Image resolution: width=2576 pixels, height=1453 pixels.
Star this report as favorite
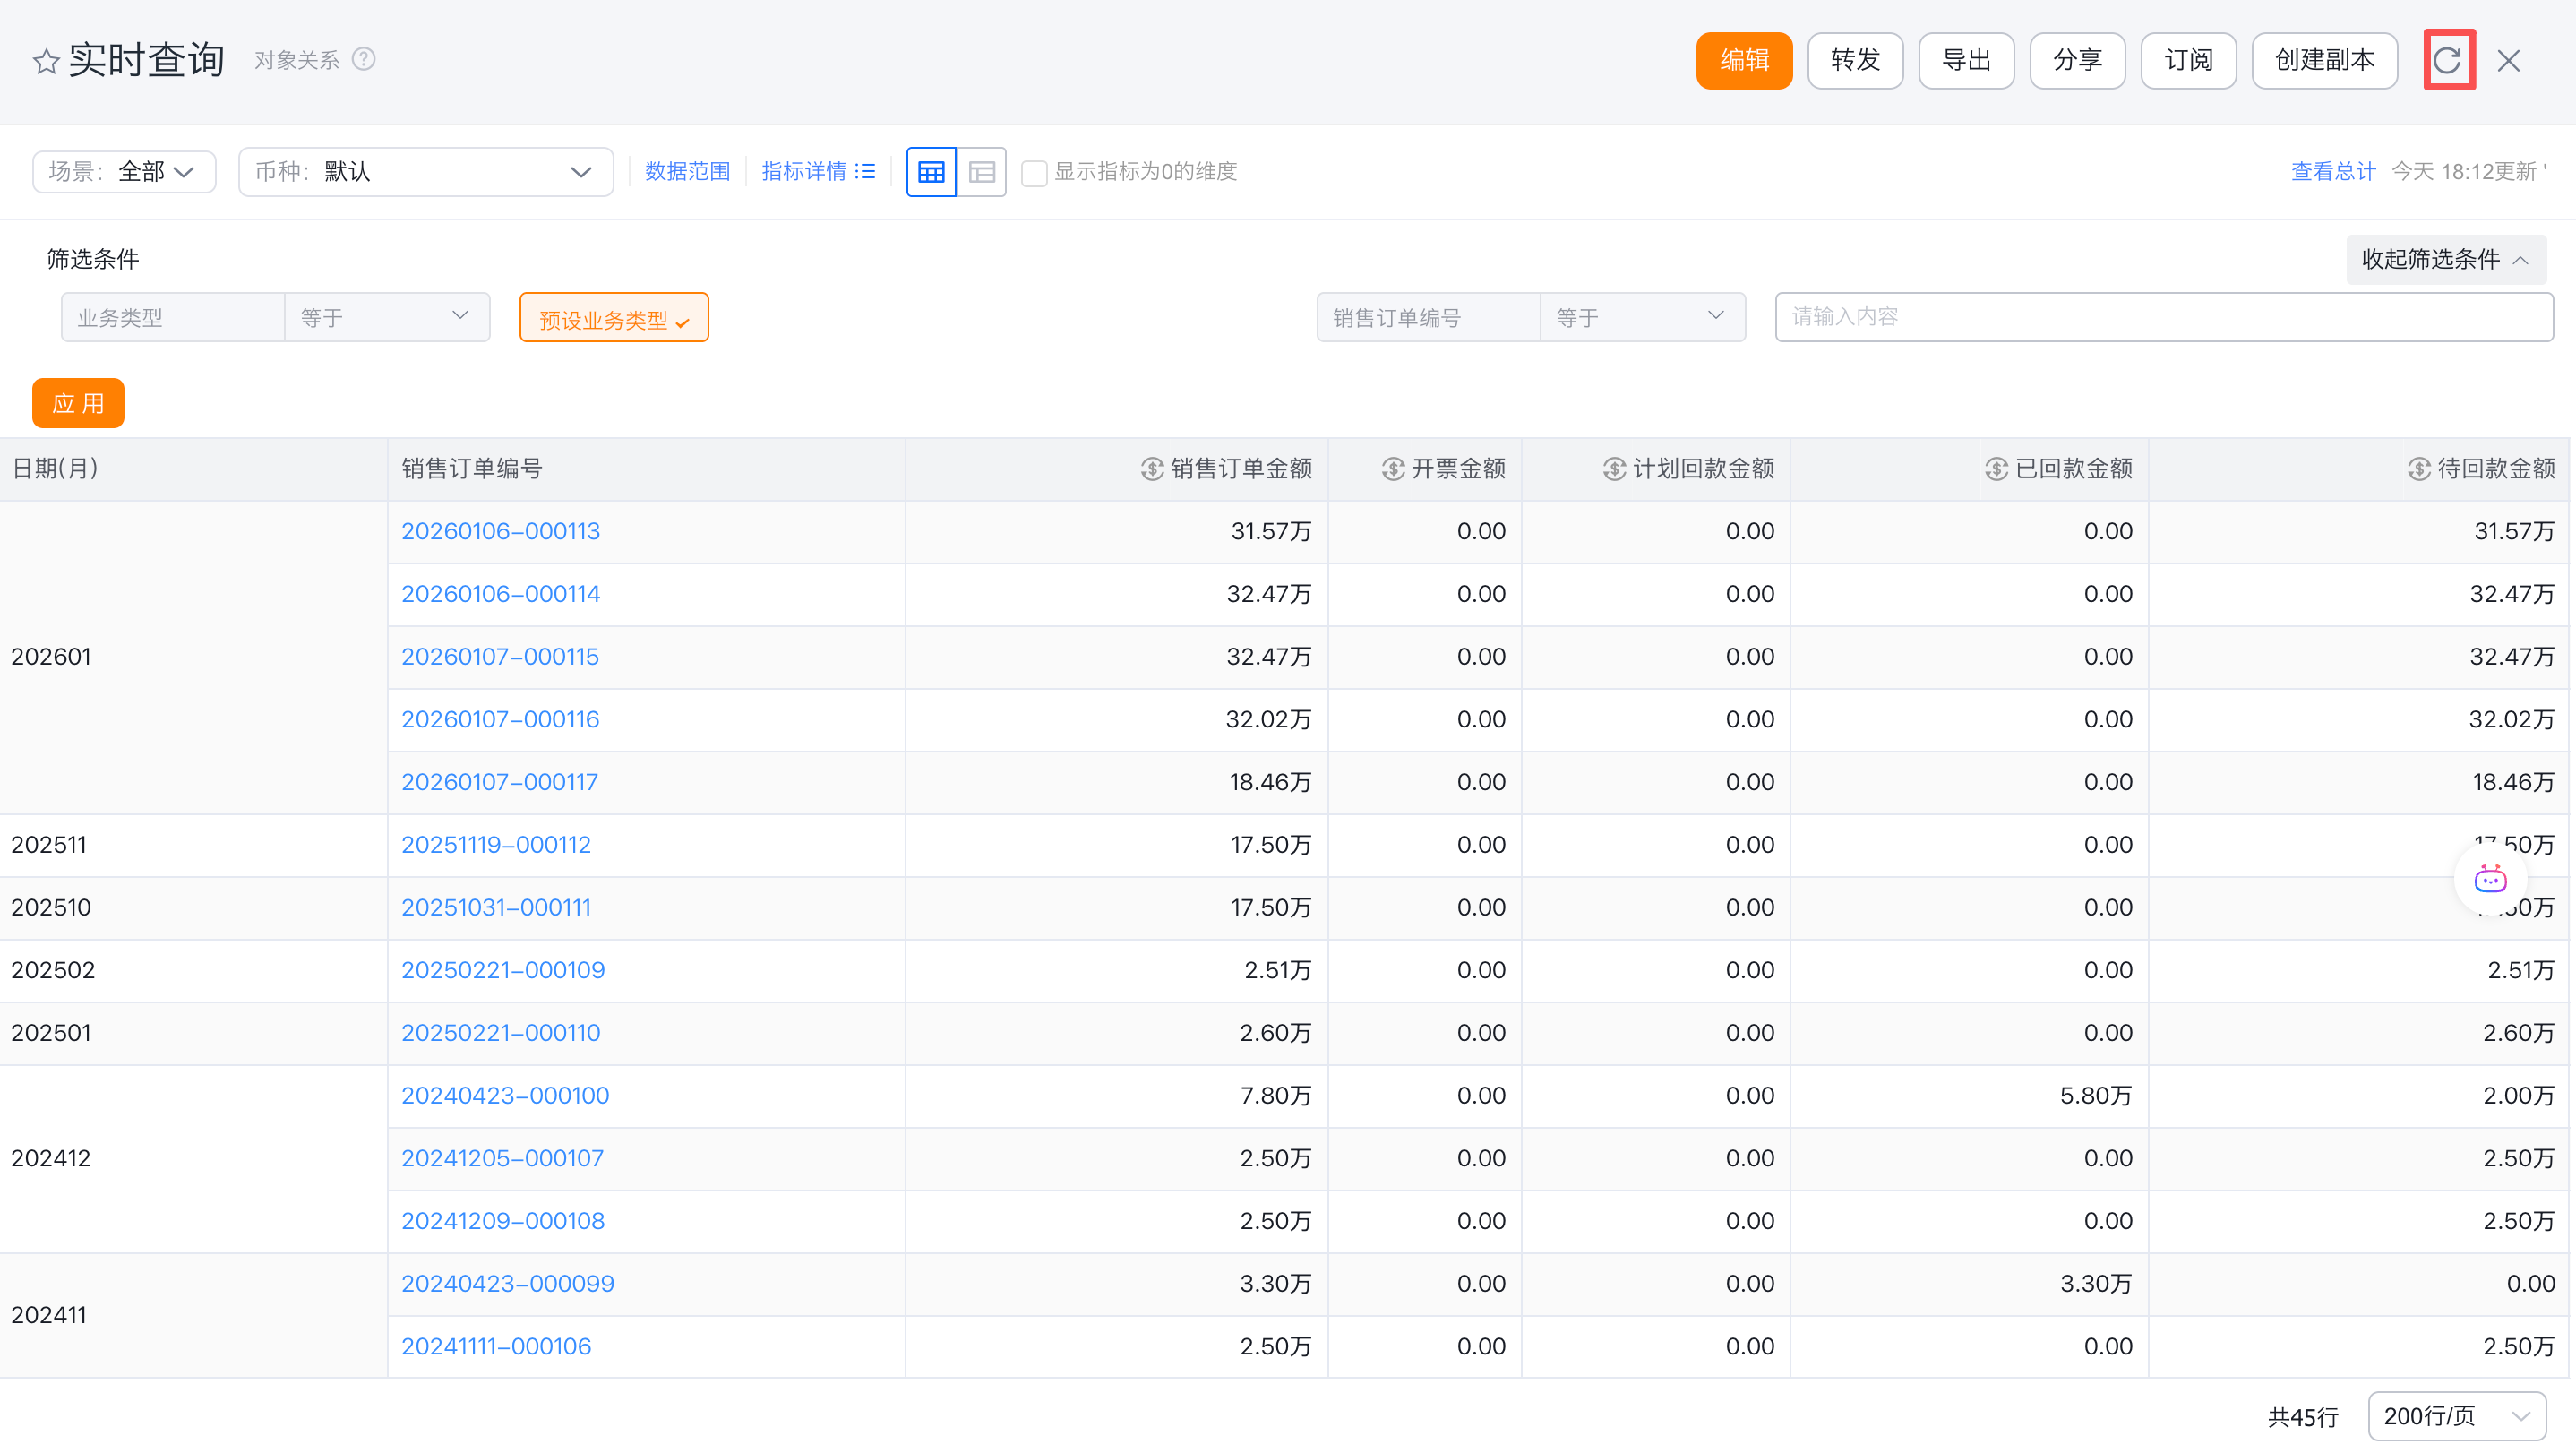coord(46,62)
